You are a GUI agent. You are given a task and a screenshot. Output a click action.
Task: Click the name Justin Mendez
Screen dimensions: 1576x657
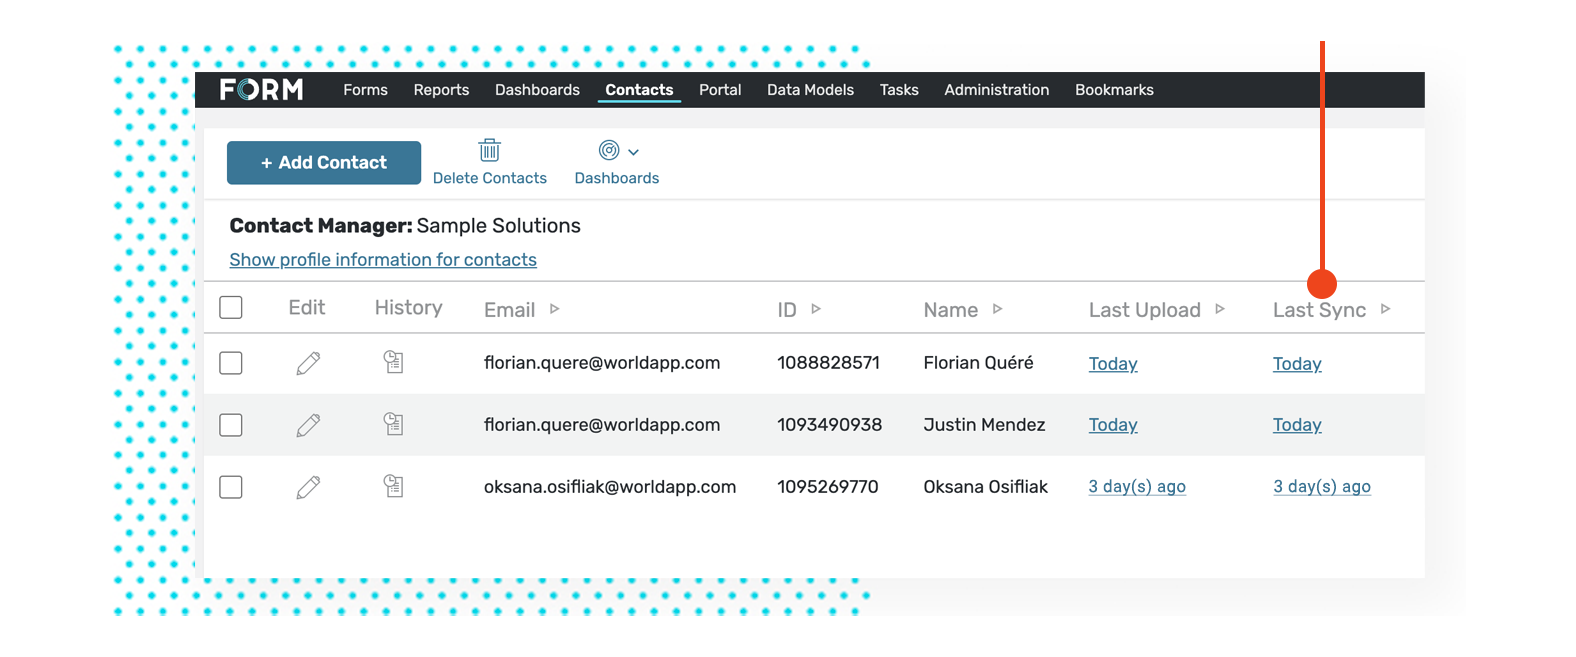[984, 425]
